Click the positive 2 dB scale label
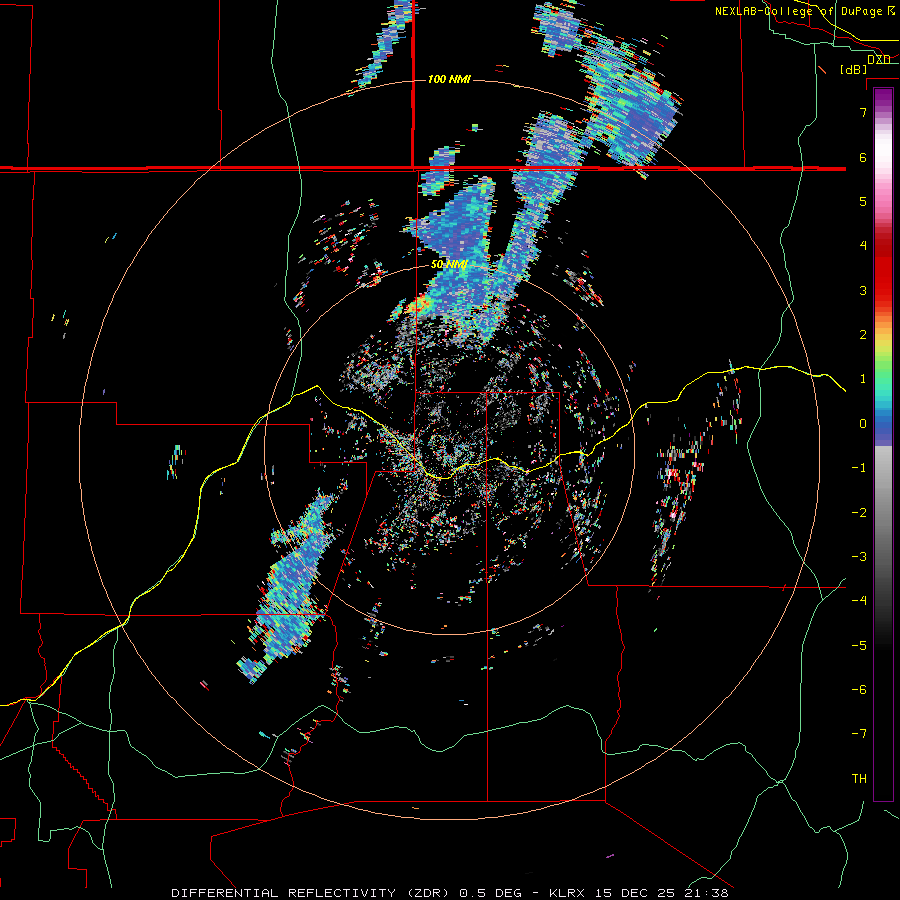Viewport: 900px width, 900px height. pyautogui.click(x=863, y=335)
